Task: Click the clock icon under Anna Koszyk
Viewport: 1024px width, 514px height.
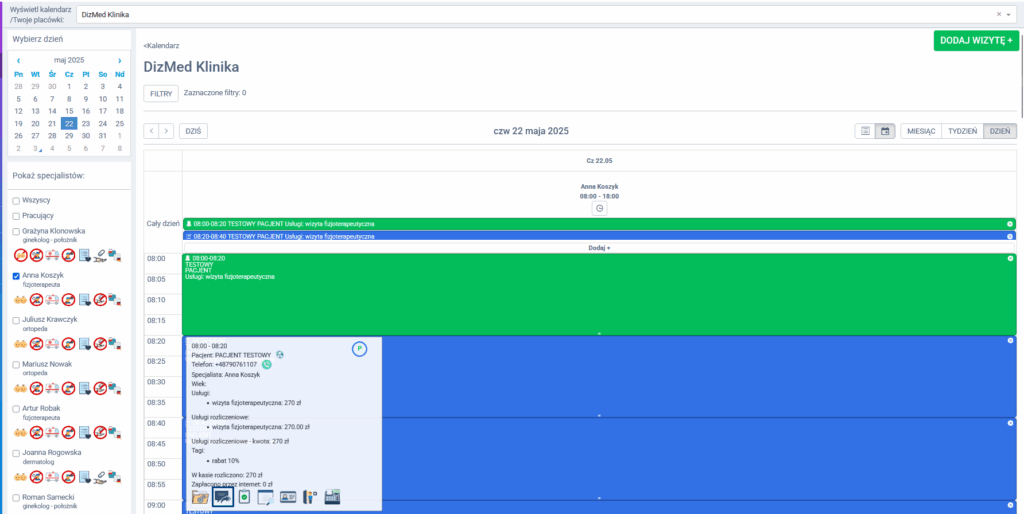Action: coord(599,208)
